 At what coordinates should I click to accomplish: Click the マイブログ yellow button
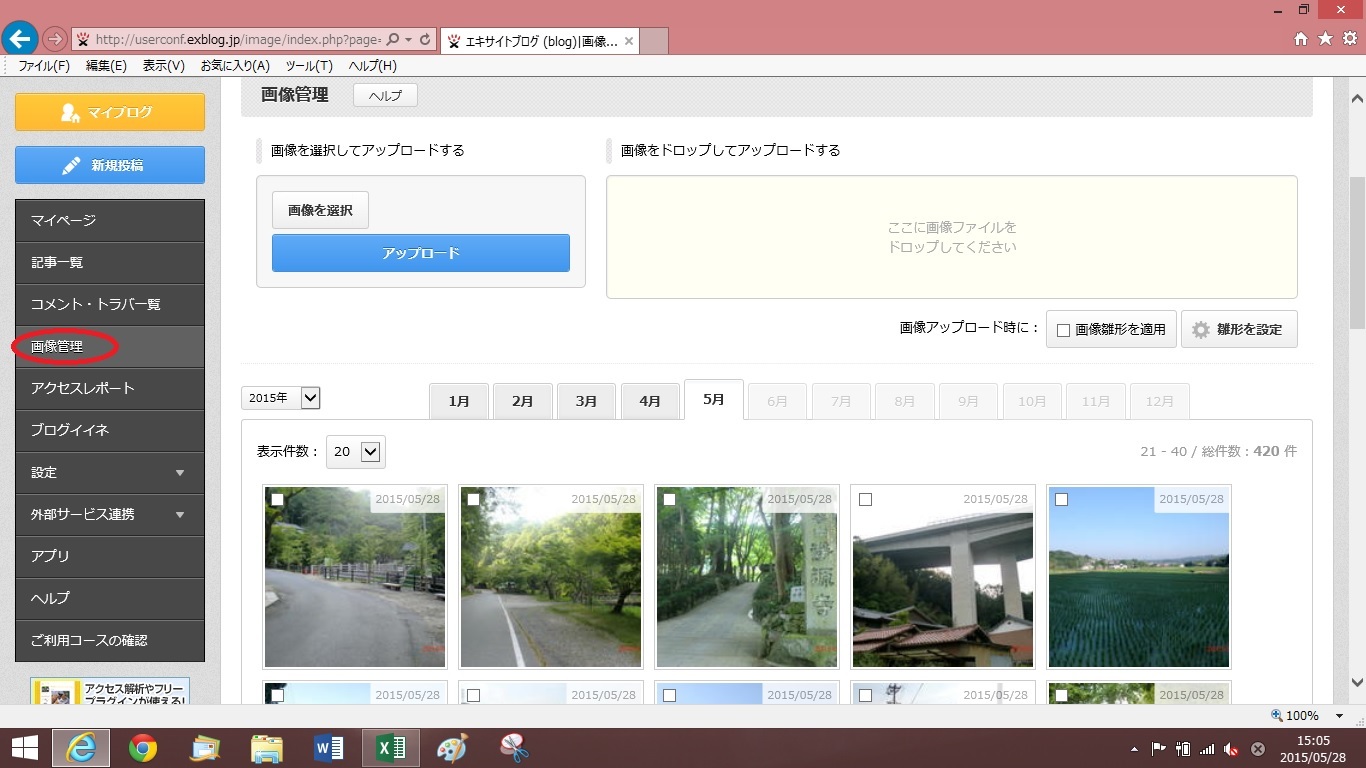pyautogui.click(x=110, y=112)
